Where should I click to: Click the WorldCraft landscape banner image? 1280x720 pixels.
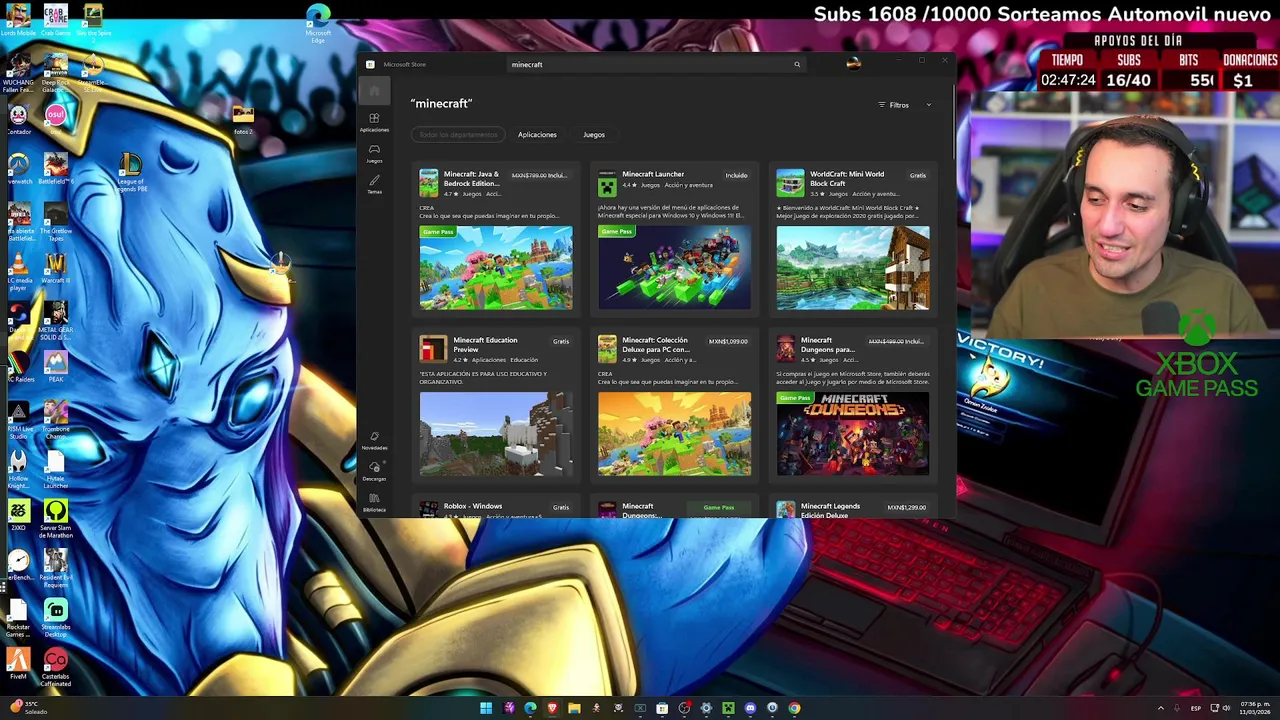852,268
